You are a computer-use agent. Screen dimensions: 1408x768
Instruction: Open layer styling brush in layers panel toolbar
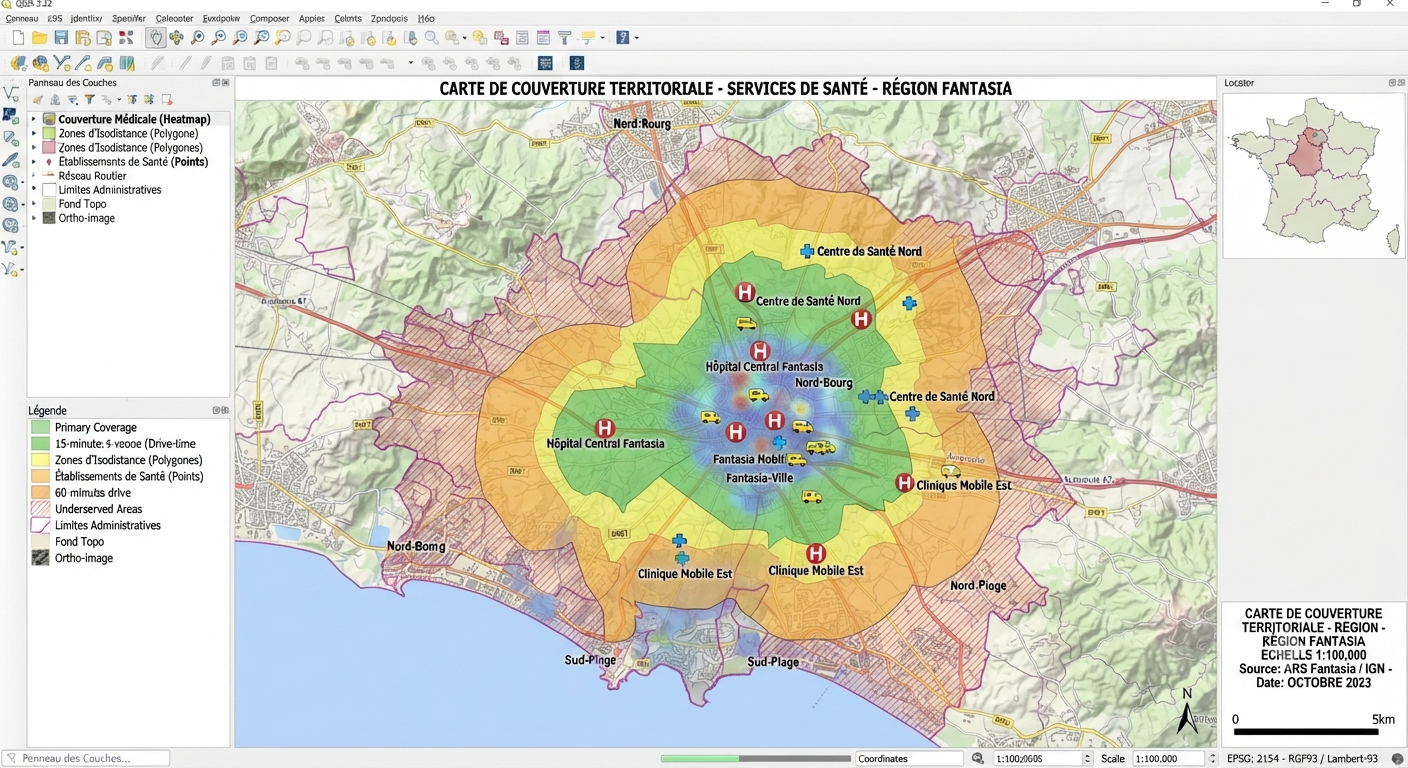pos(38,100)
